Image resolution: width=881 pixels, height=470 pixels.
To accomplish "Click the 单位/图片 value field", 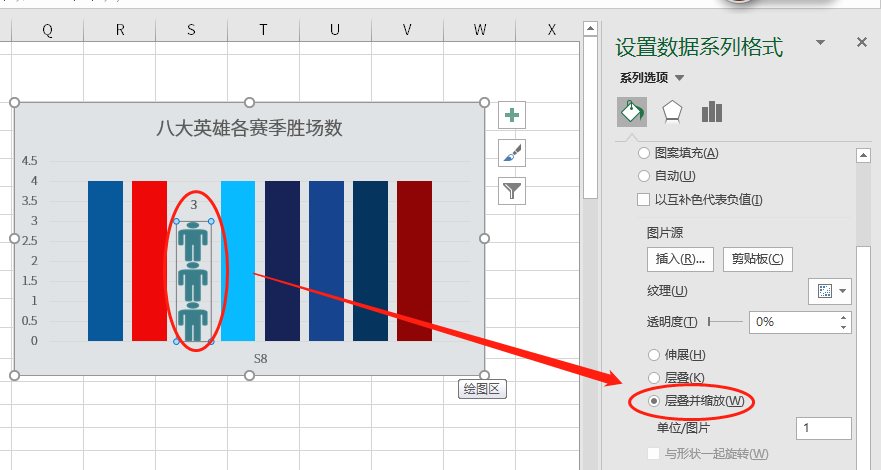I will (x=824, y=428).
